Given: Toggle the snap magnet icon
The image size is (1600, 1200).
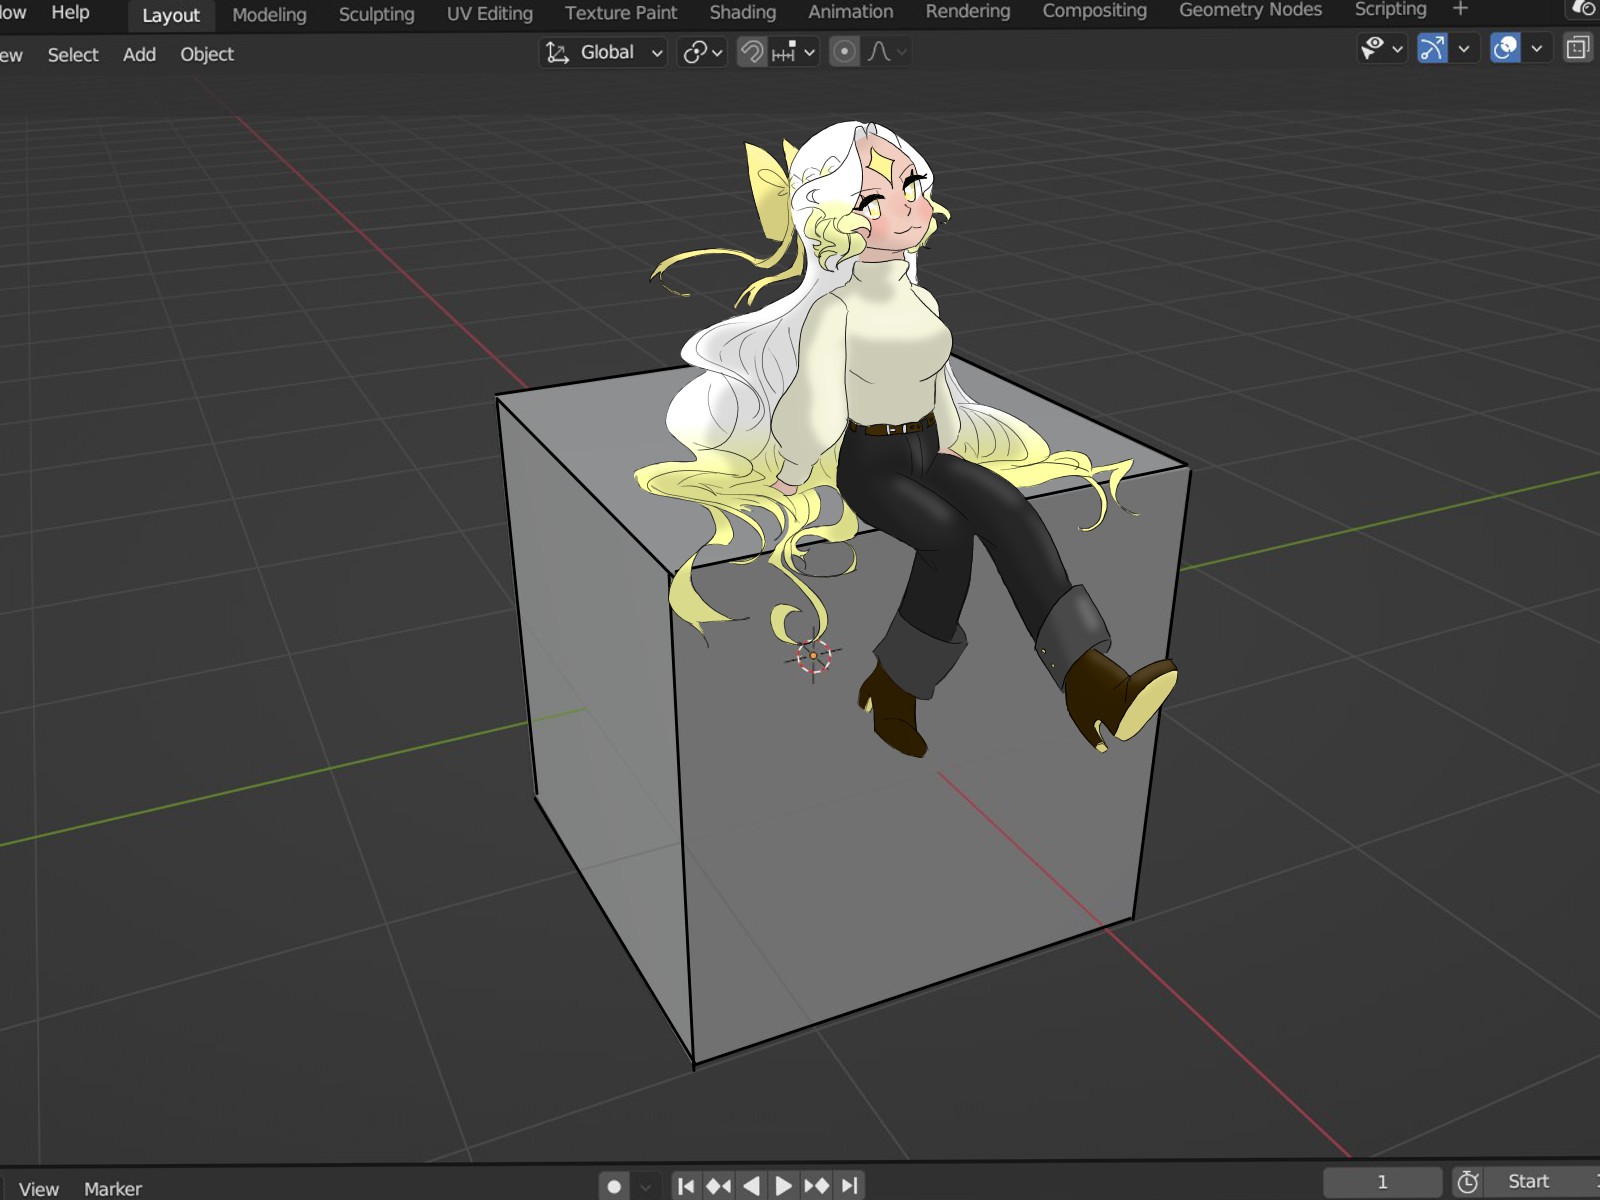Looking at the screenshot, I should [x=752, y=52].
